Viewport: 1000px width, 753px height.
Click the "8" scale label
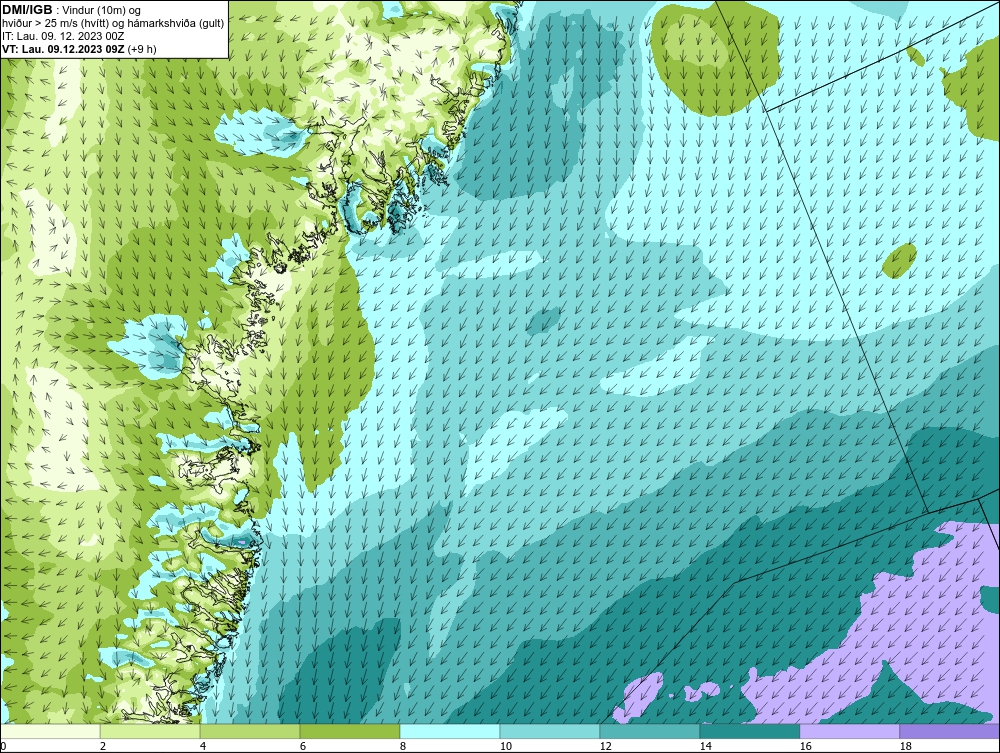click(x=403, y=746)
